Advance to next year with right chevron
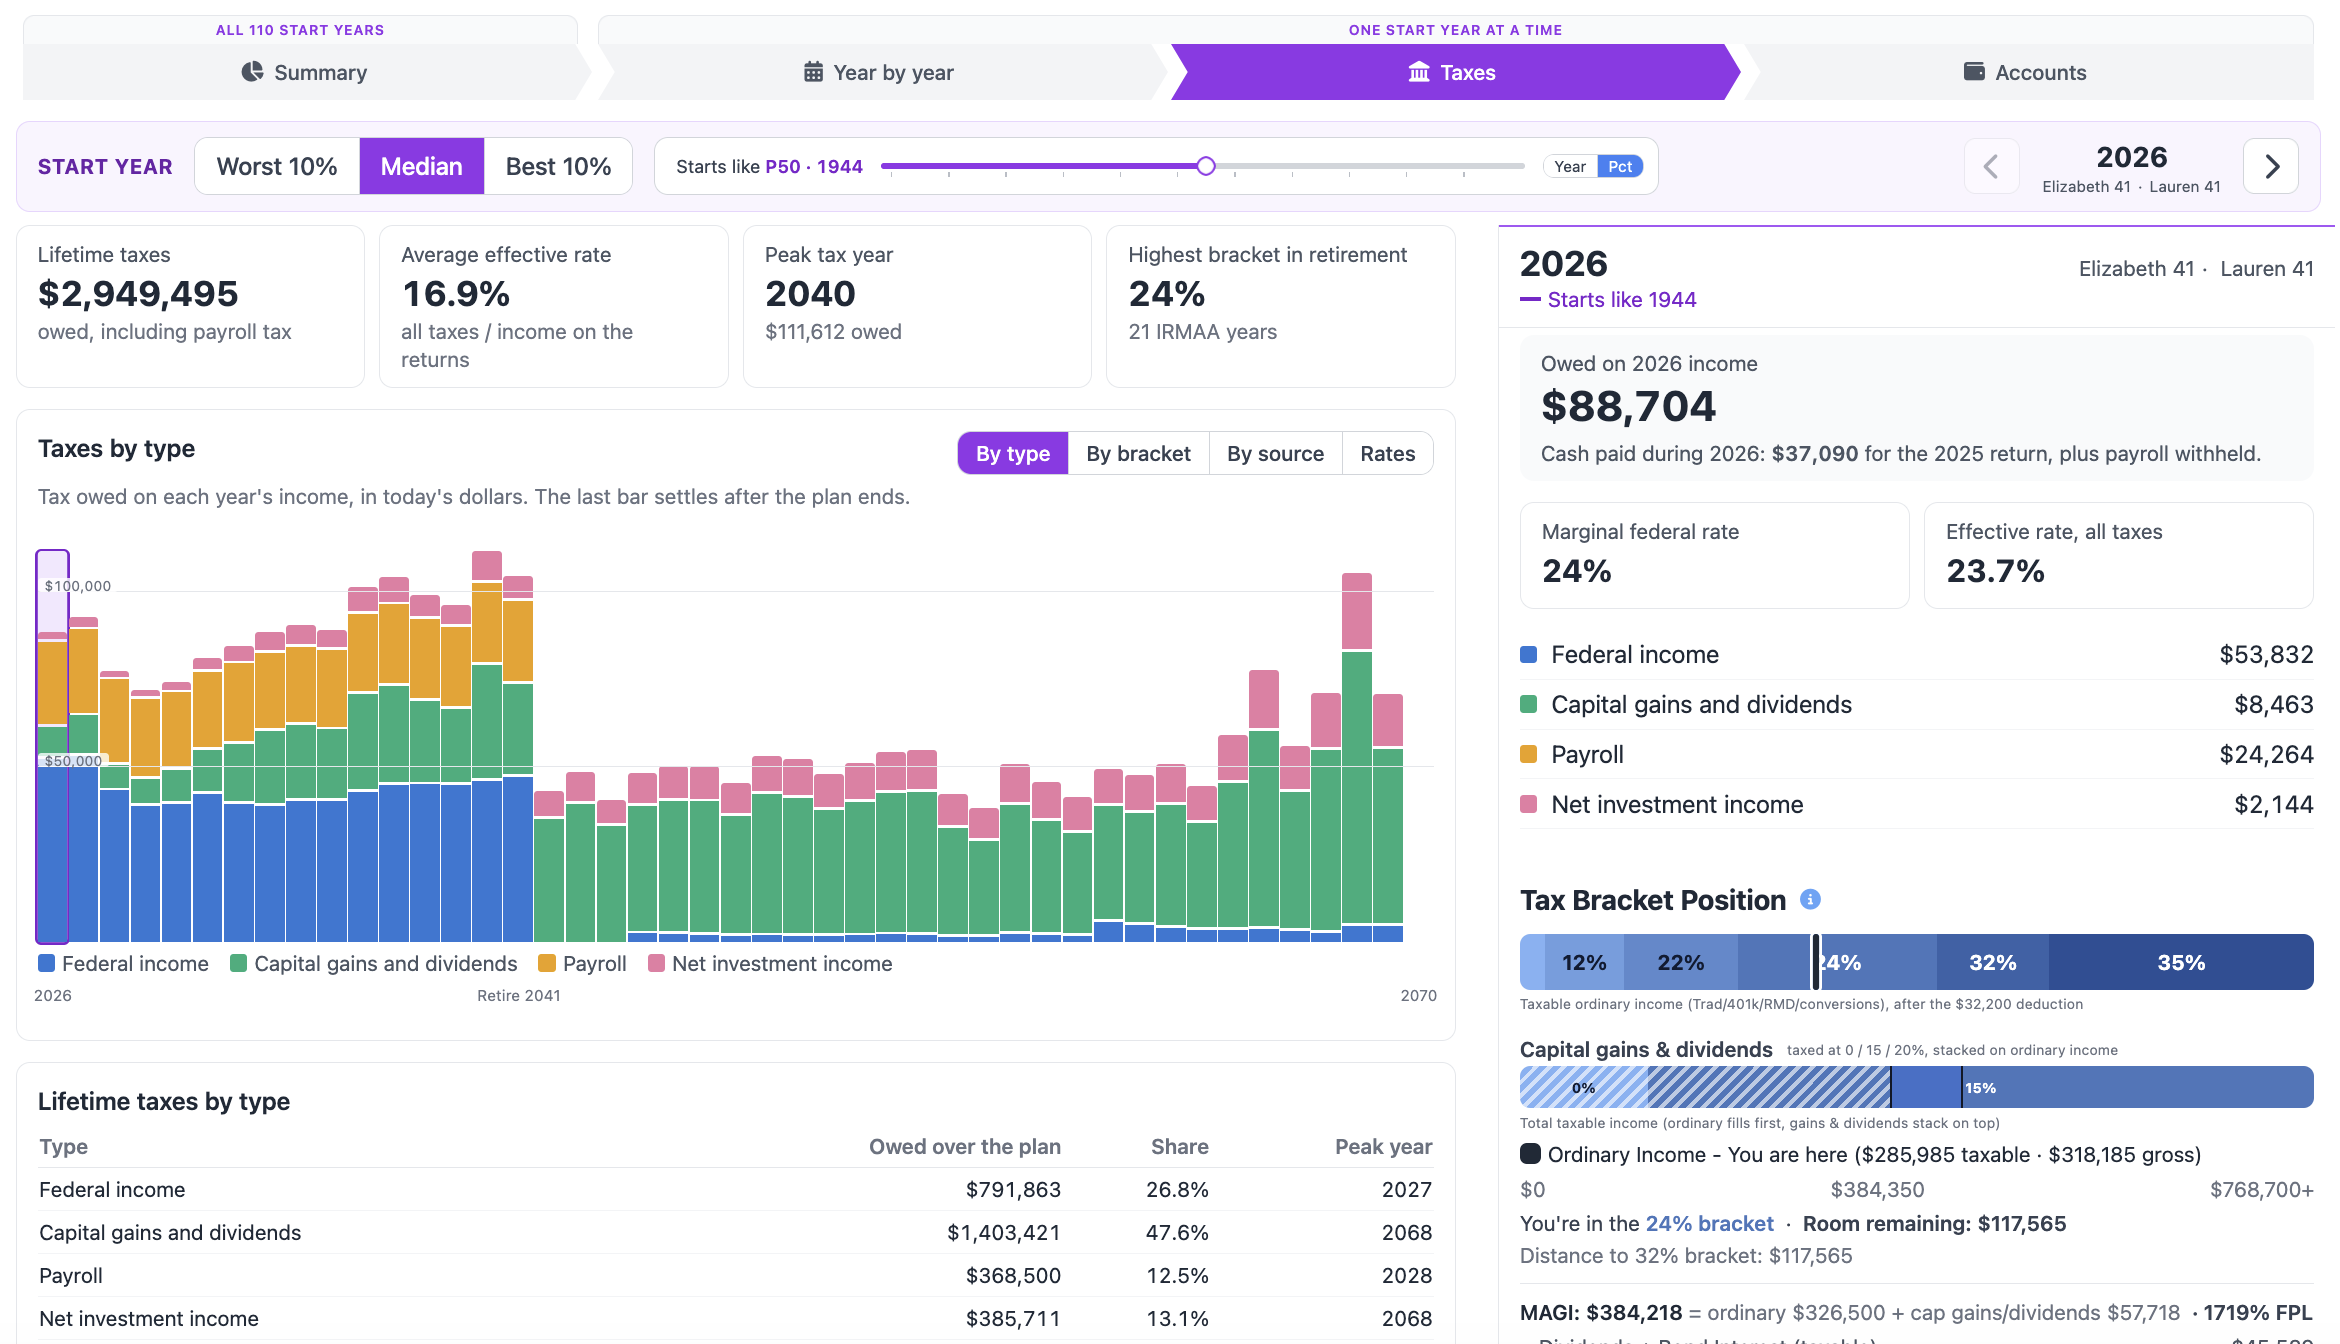The height and width of the screenshot is (1344, 2340). [x=2271, y=166]
